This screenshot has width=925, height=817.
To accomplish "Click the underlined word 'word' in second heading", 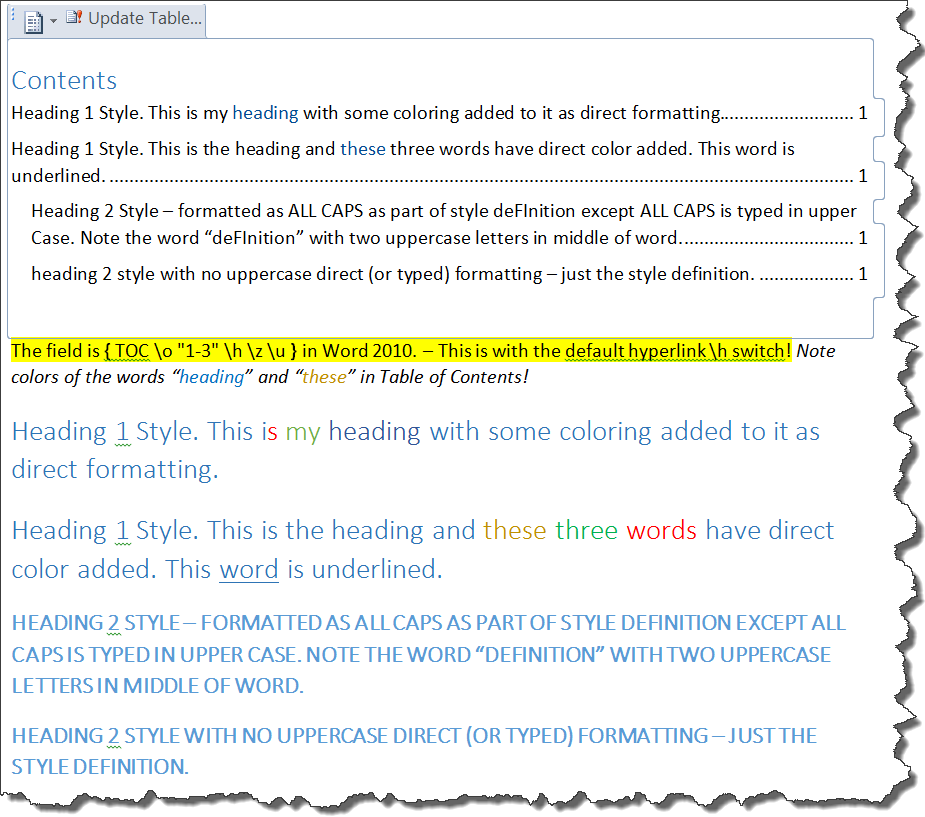I will 248,569.
